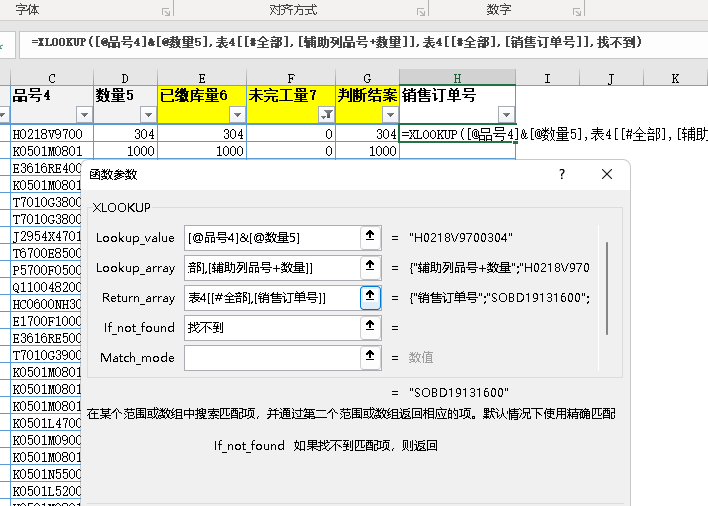Close the 函数参数 dialog

[607, 174]
